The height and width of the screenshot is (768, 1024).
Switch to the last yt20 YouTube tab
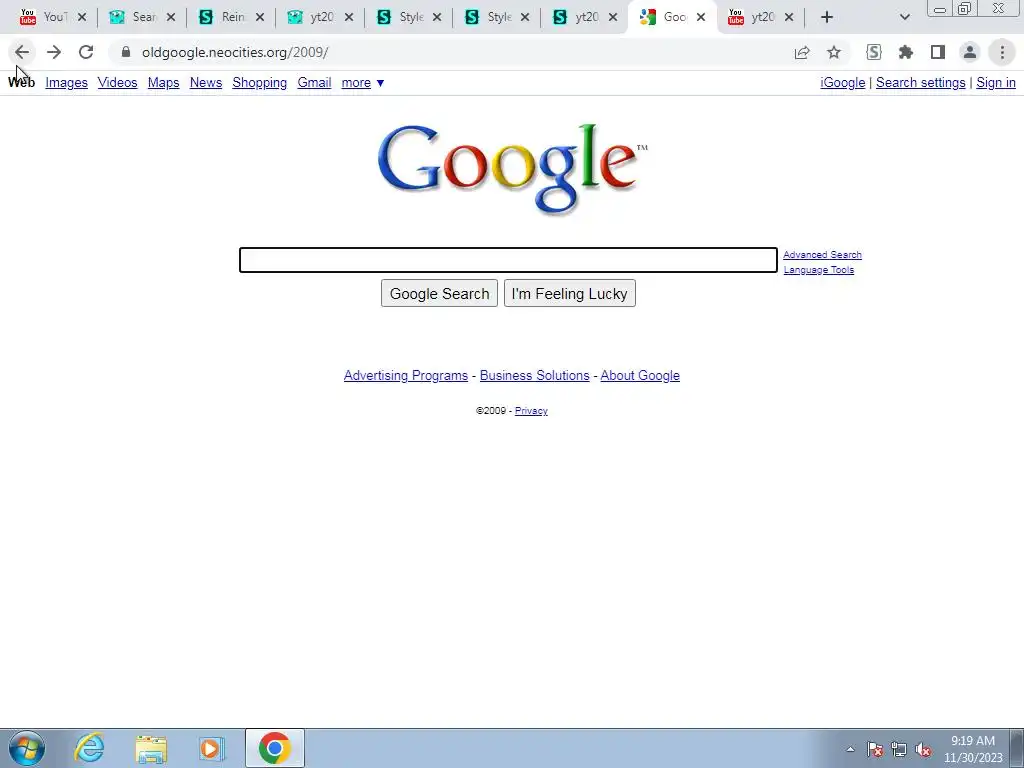[754, 18]
